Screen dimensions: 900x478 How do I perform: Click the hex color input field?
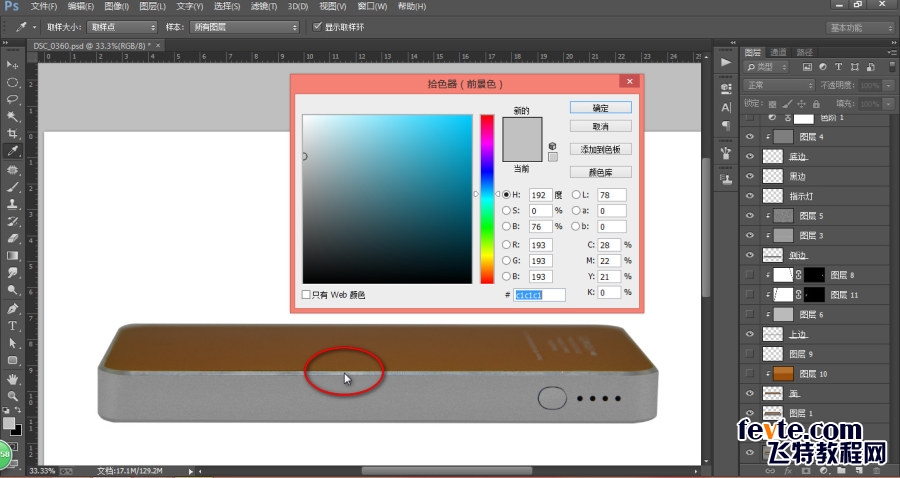[539, 295]
